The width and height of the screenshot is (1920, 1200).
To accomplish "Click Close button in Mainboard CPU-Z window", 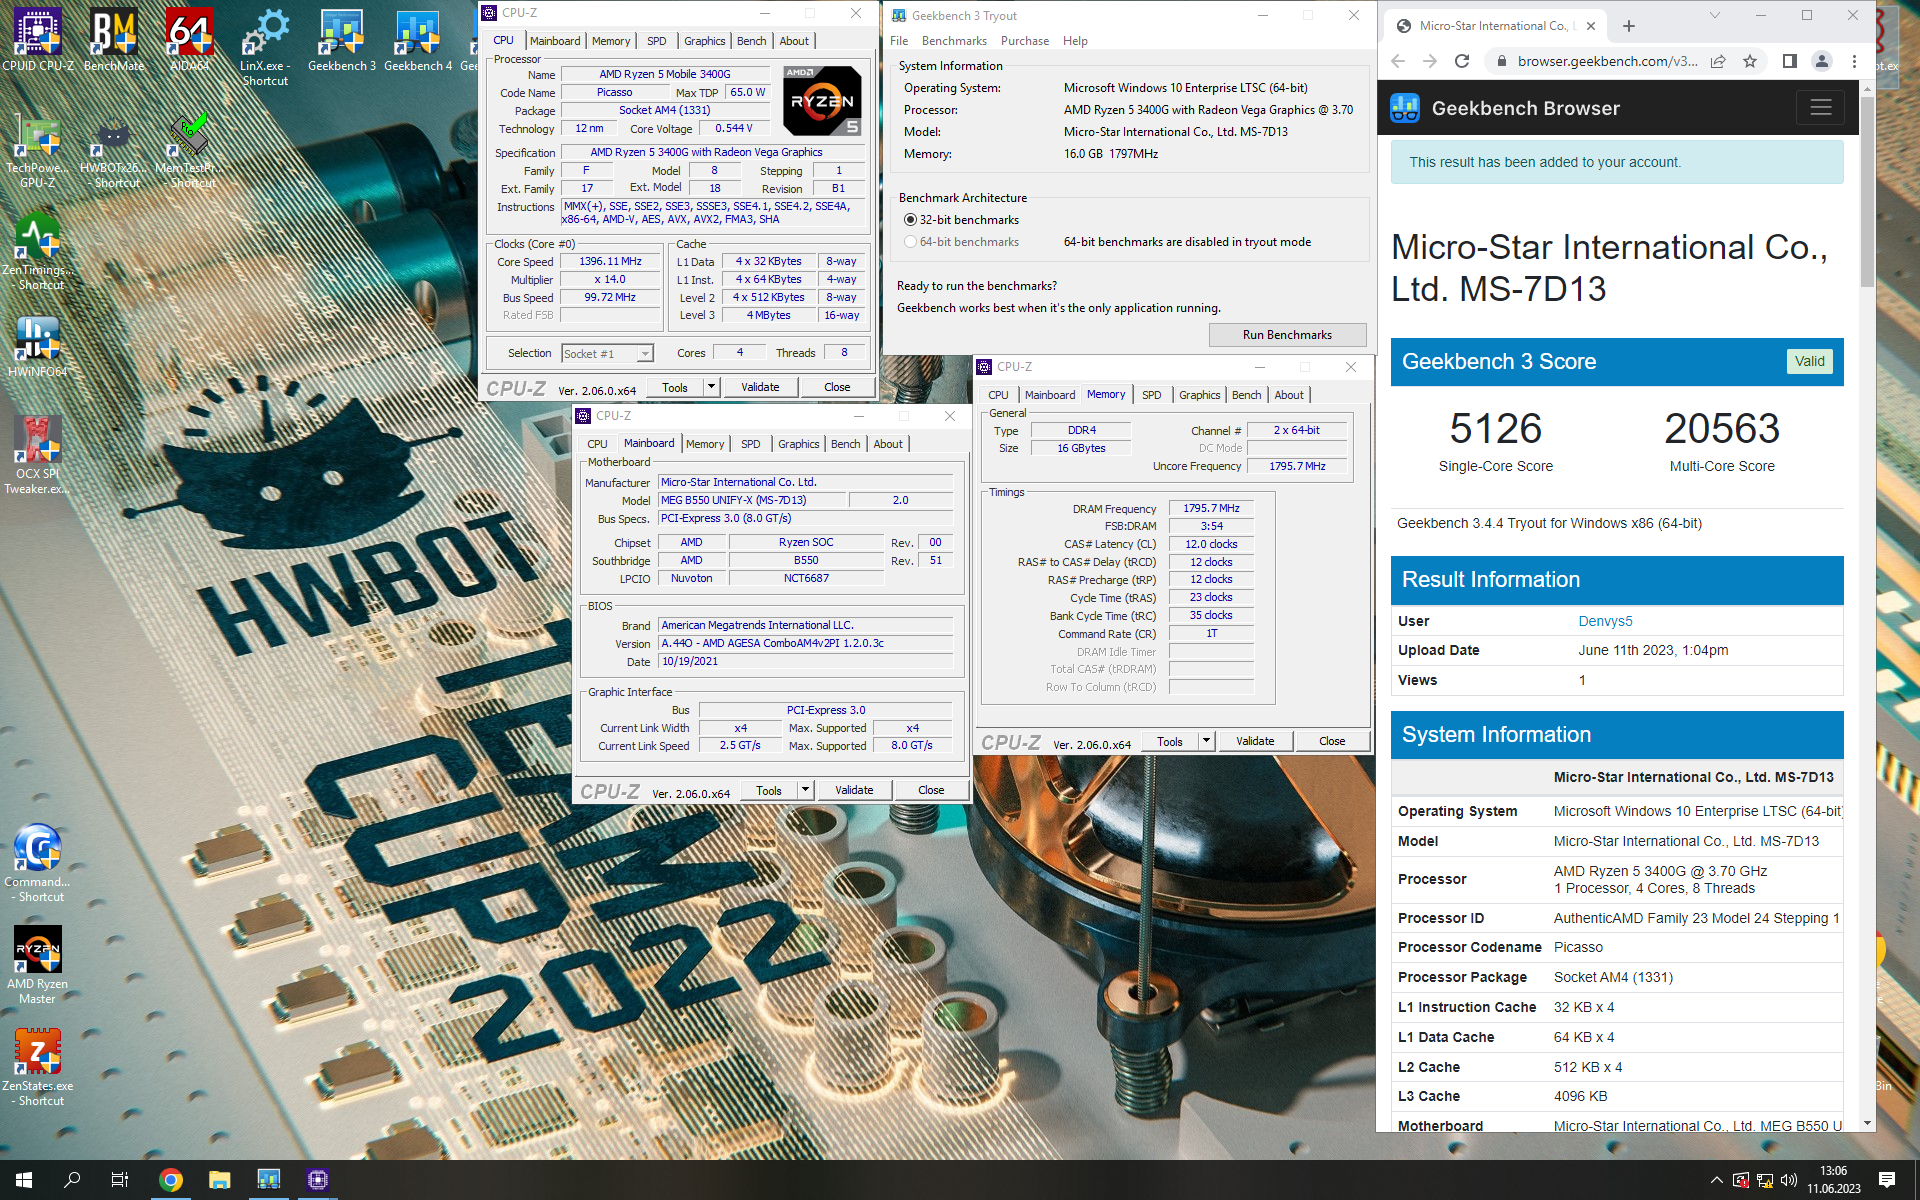I will [931, 790].
